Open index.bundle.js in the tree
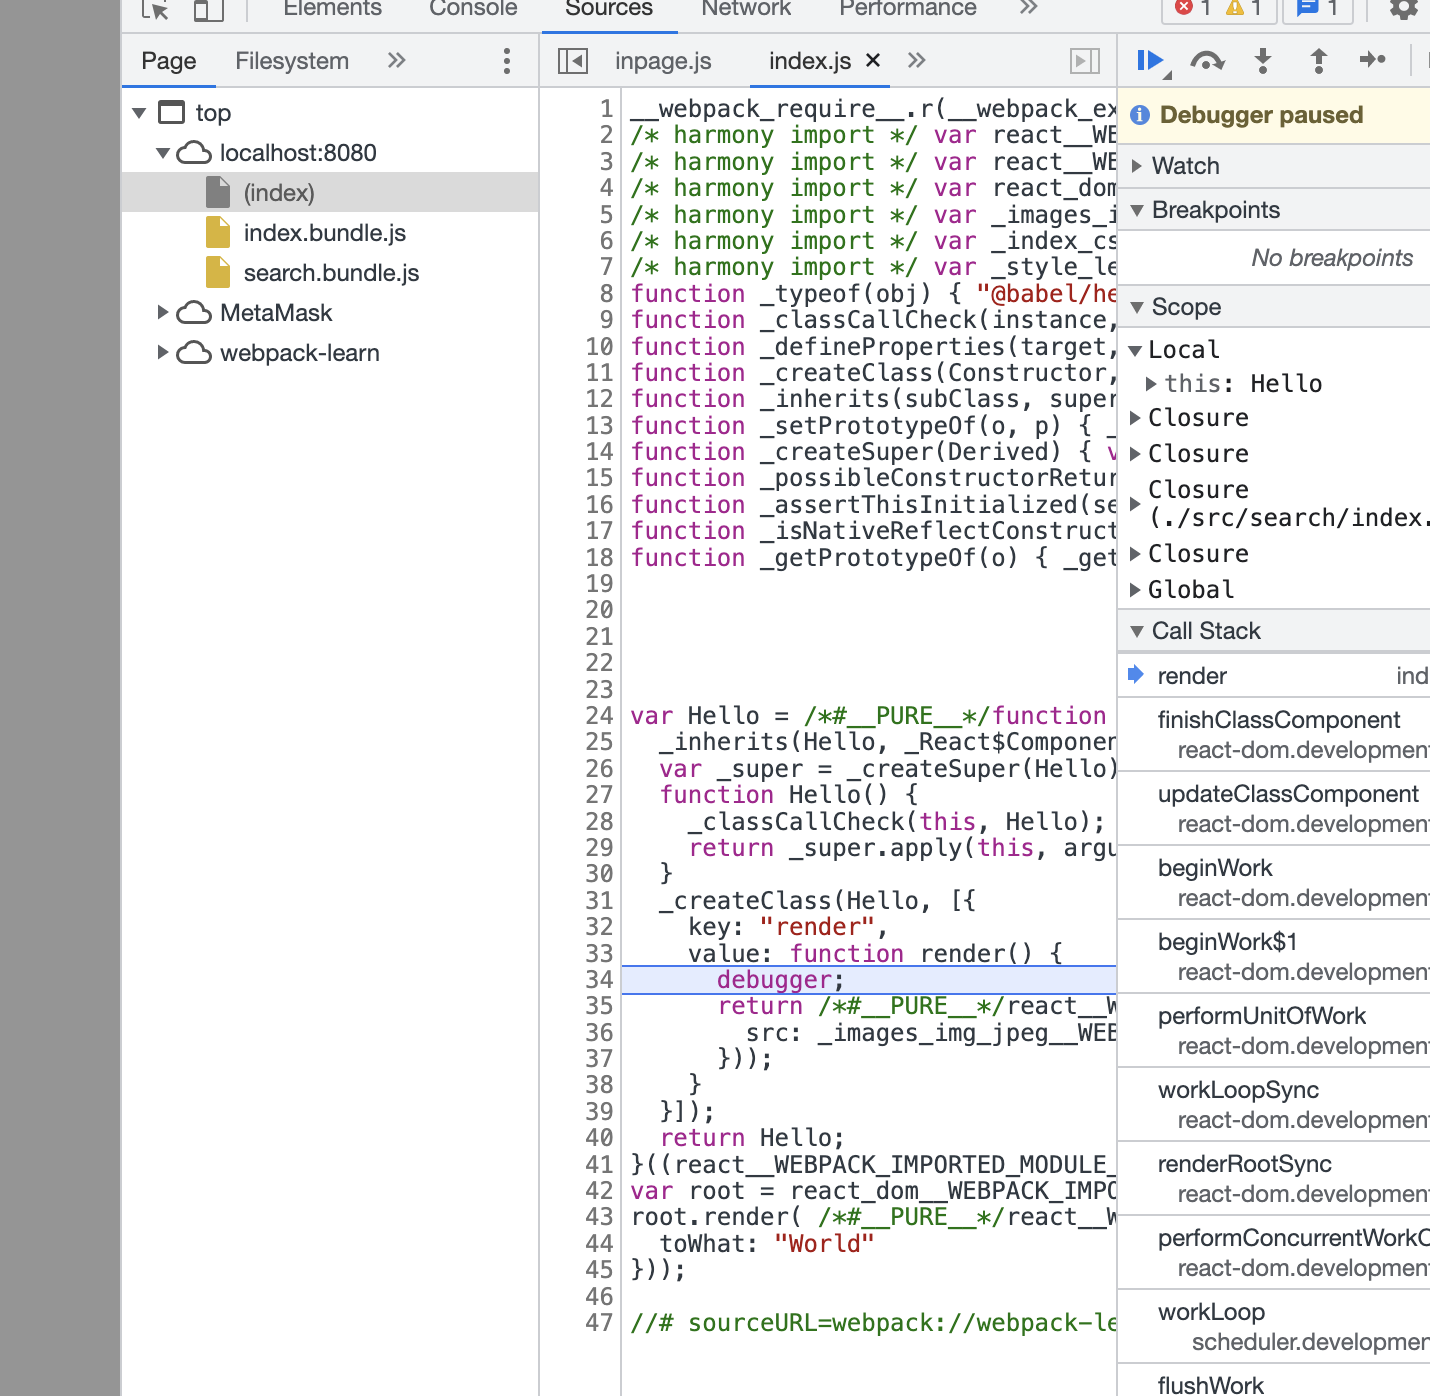This screenshot has height=1396, width=1430. [325, 233]
